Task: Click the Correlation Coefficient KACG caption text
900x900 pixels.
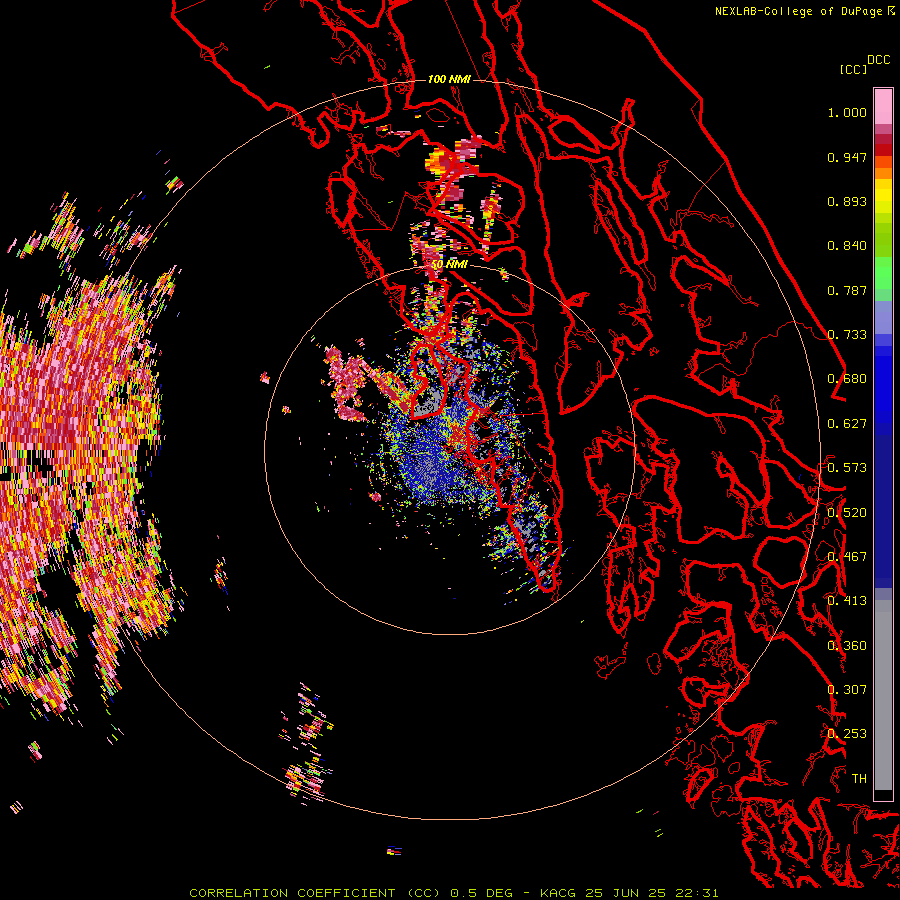Action: [453, 893]
